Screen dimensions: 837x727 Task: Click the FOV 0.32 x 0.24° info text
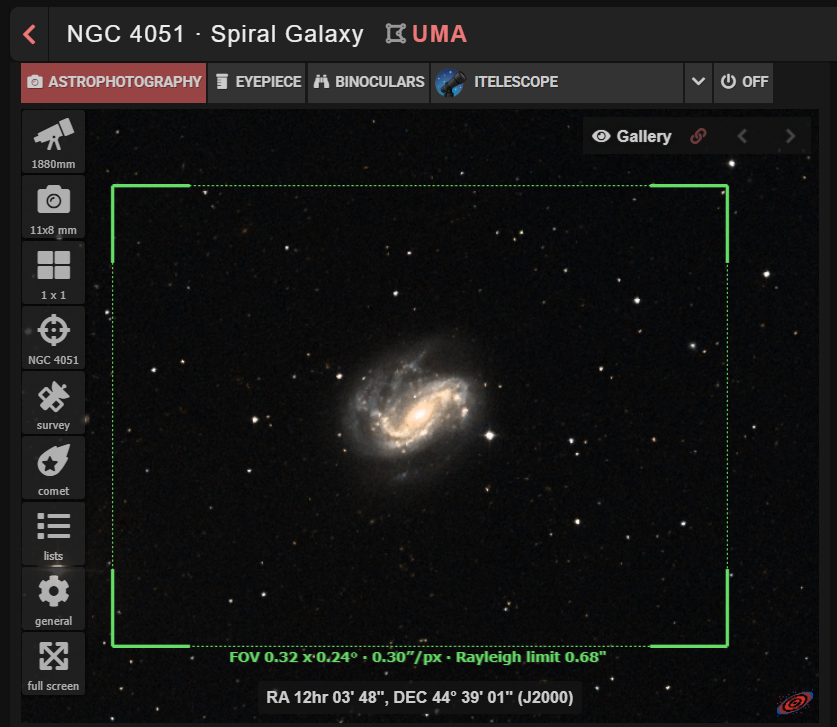(417, 657)
